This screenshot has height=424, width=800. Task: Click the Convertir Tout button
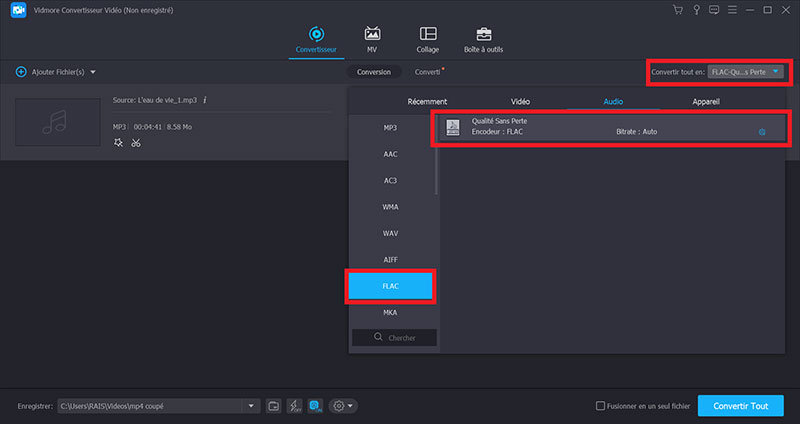[x=740, y=406]
